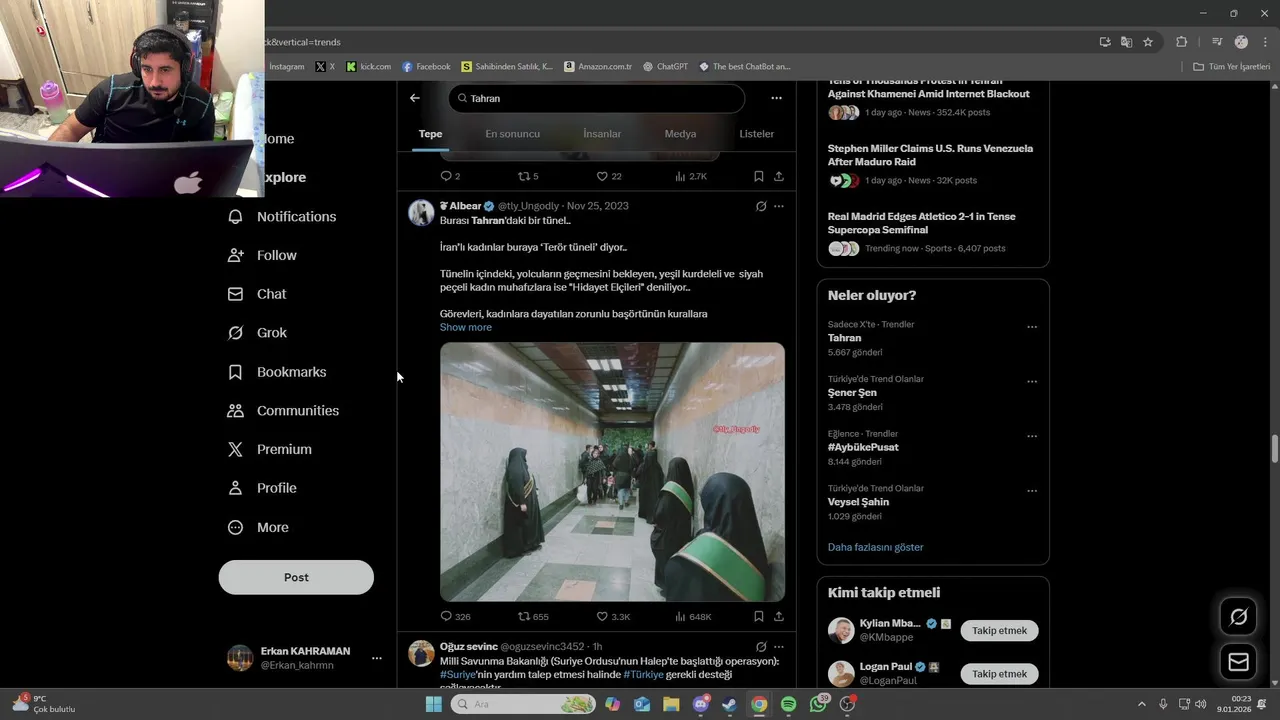
Task: Bookmark page with Chrome star icon
Action: (x=1148, y=42)
